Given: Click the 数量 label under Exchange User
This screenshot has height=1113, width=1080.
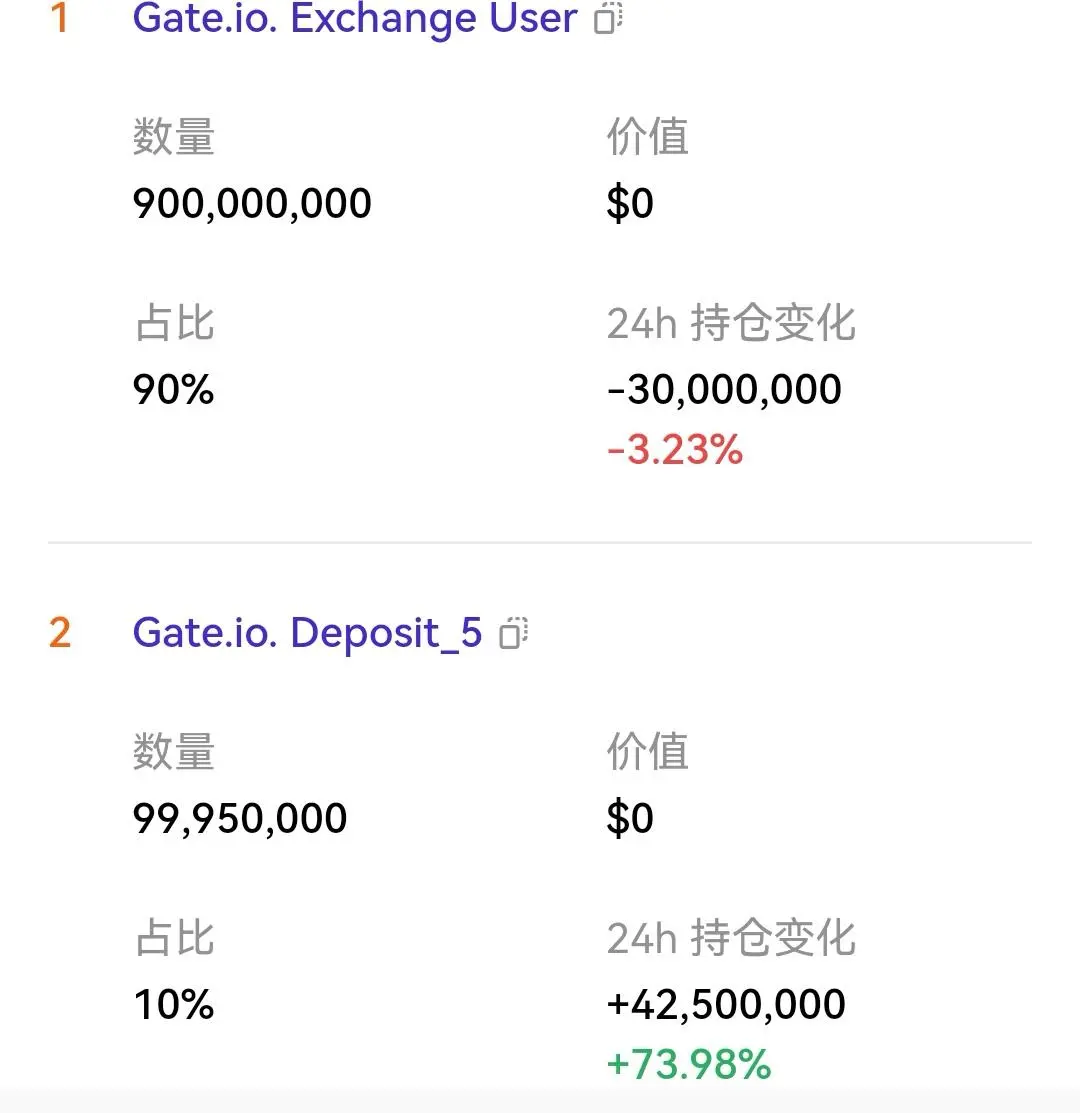Looking at the screenshot, I should click(x=173, y=137).
